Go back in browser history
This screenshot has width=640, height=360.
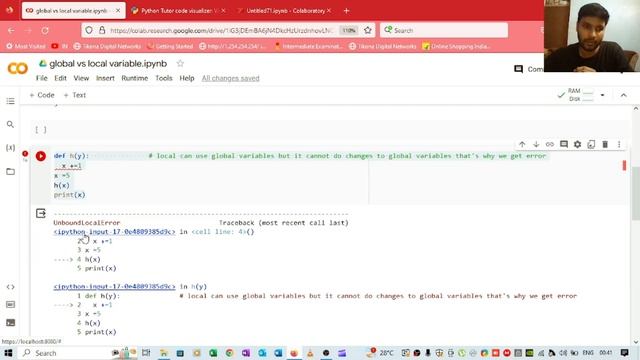click(x=11, y=31)
